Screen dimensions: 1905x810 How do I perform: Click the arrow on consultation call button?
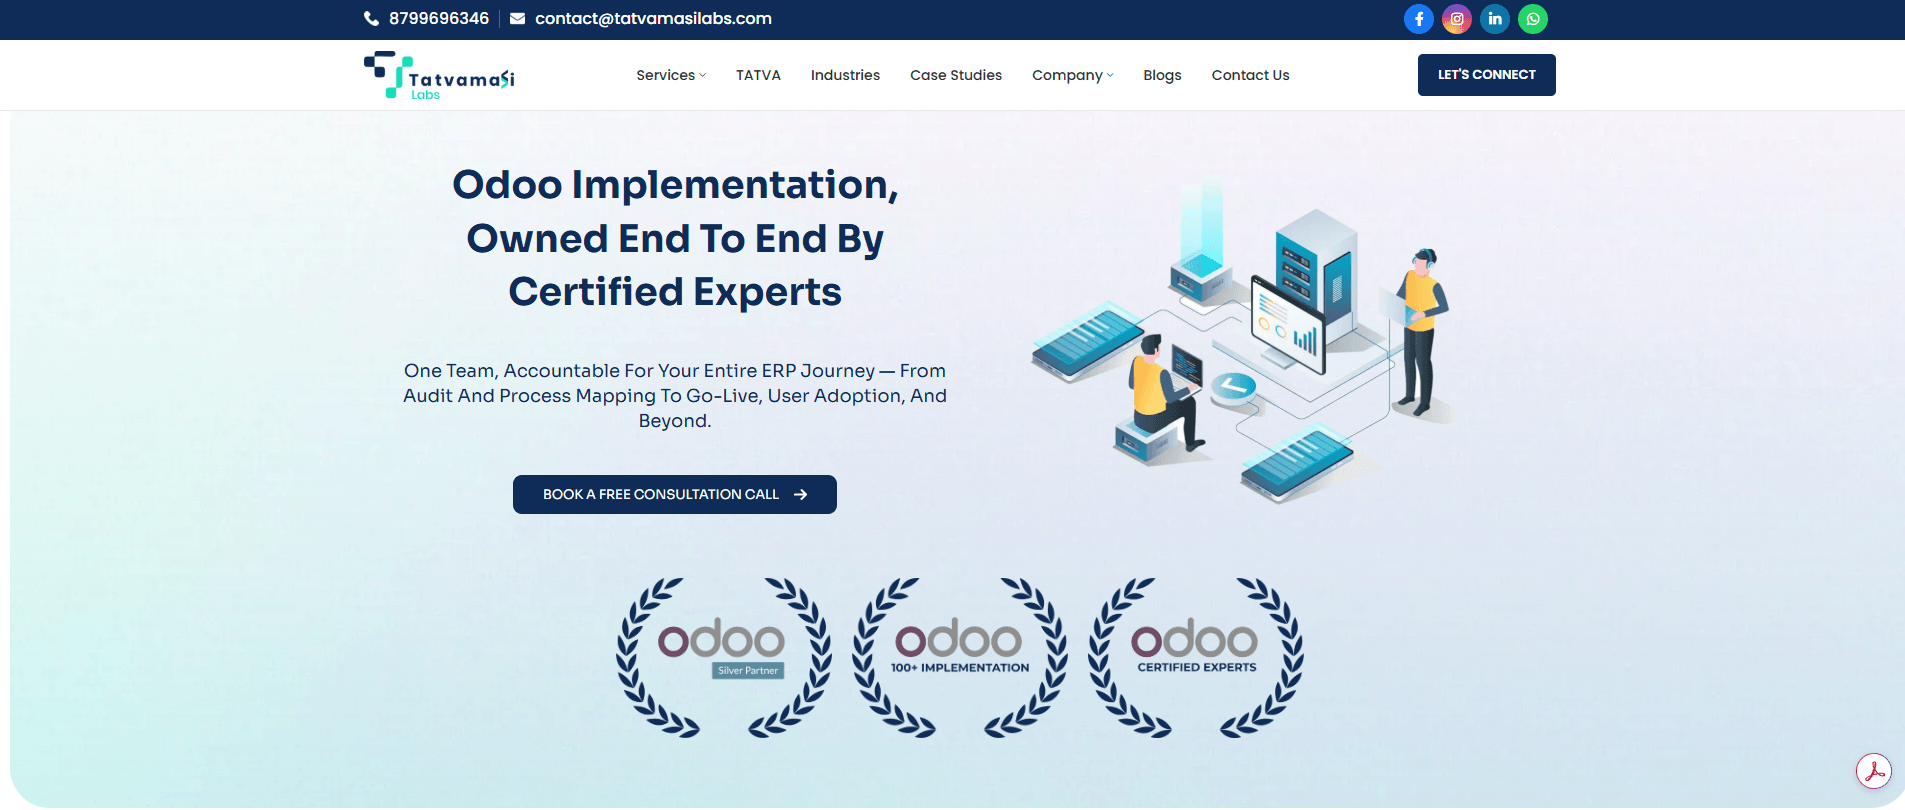point(800,495)
